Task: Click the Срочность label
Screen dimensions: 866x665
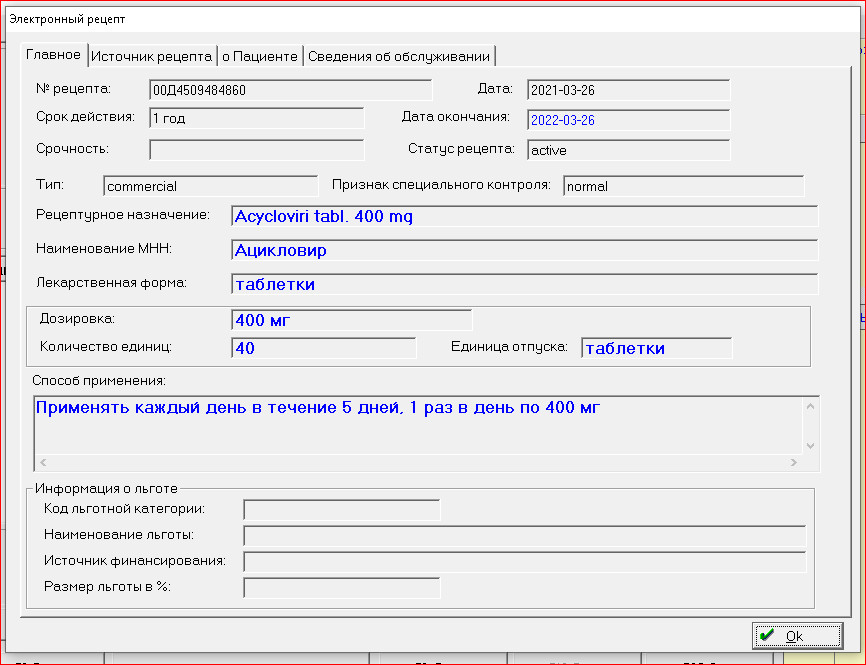Action: (x=72, y=149)
